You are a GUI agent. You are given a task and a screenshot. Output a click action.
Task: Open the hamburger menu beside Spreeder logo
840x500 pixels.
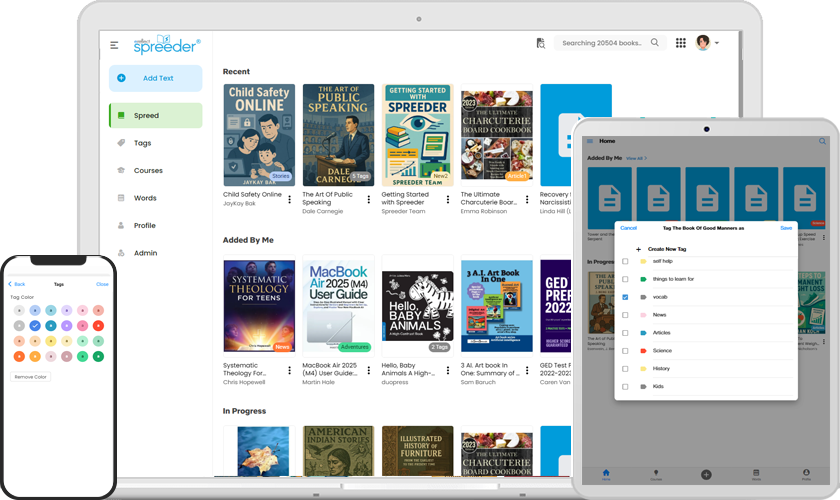click(x=114, y=46)
